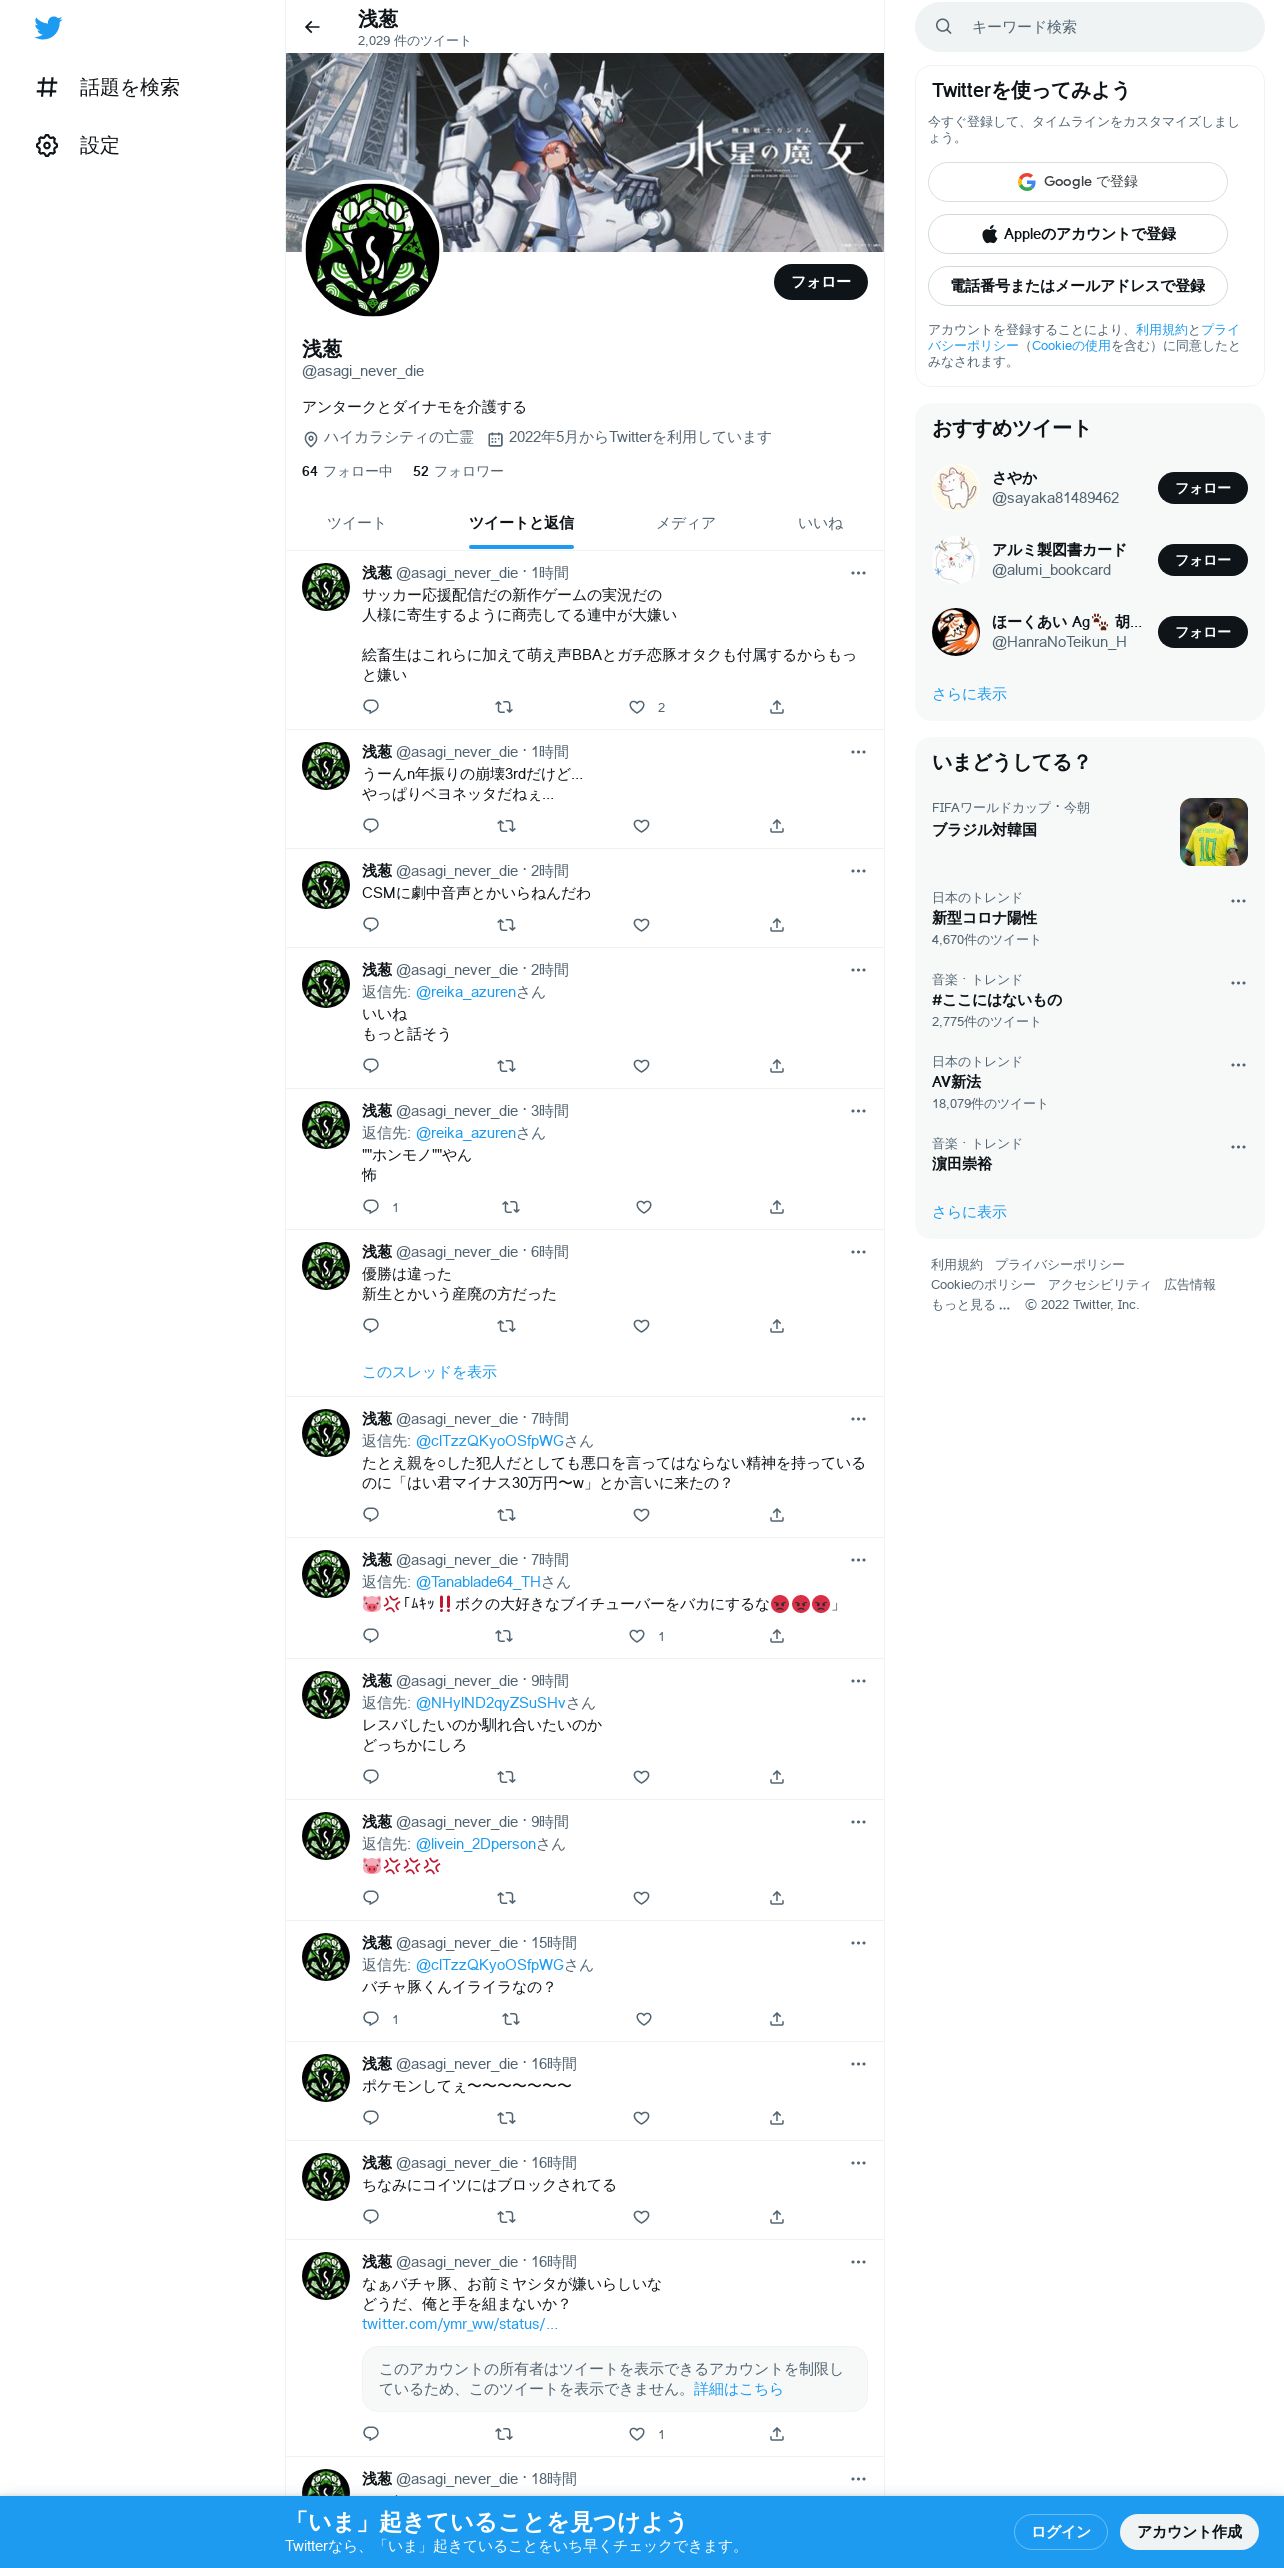This screenshot has height=2568, width=1284.
Task: Go back using the arrow icon
Action: point(312,27)
